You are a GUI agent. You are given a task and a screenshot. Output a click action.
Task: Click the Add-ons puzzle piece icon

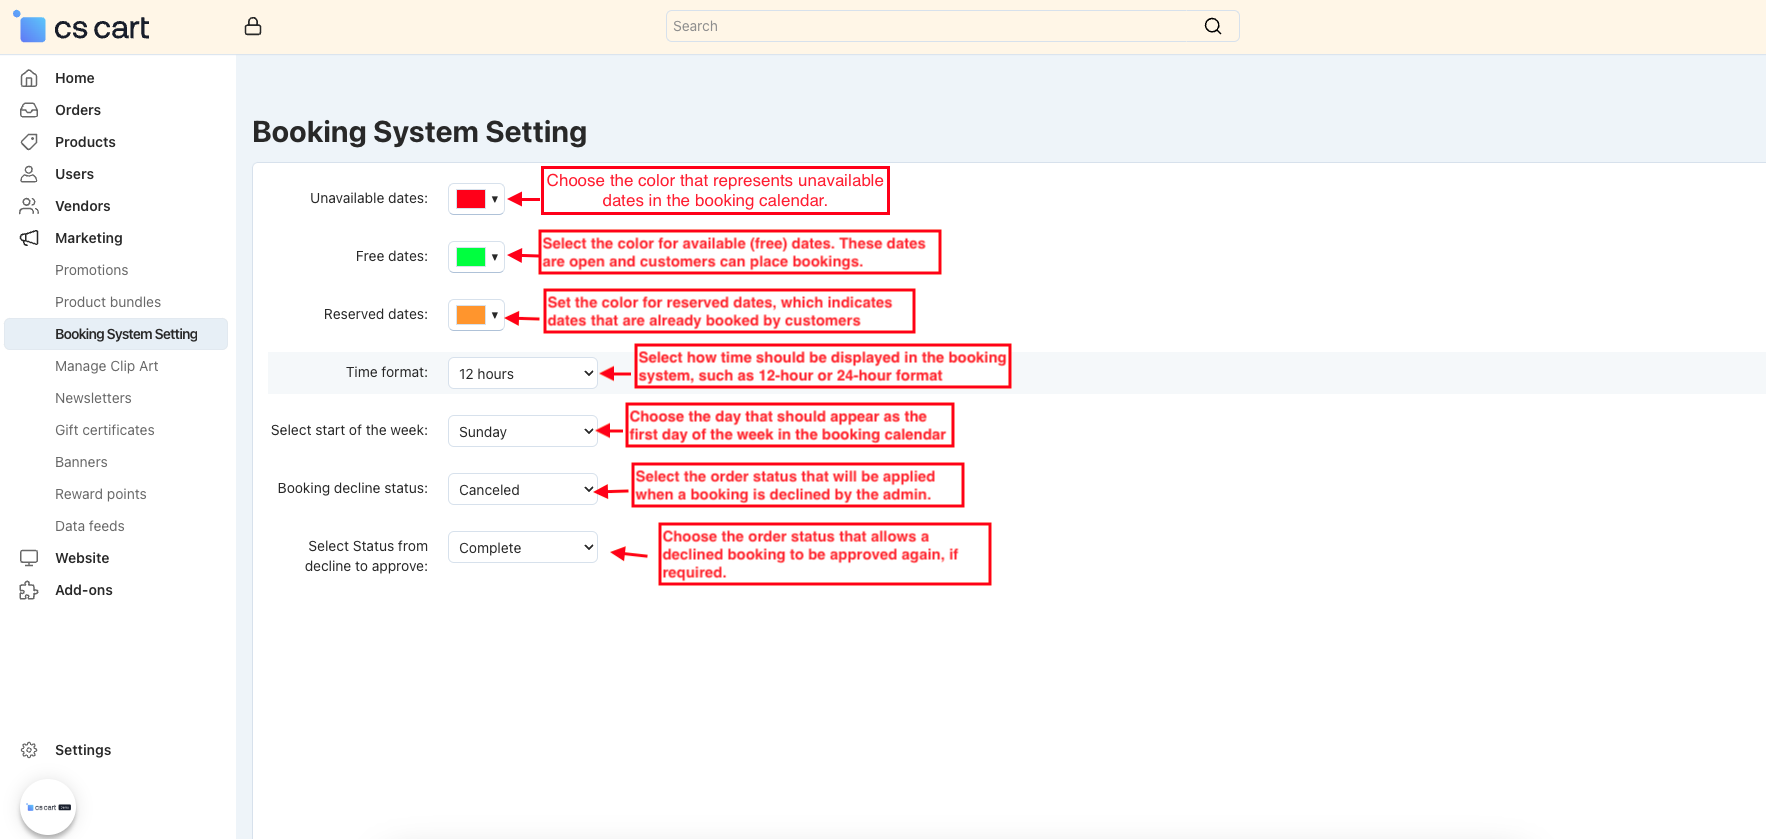(29, 590)
